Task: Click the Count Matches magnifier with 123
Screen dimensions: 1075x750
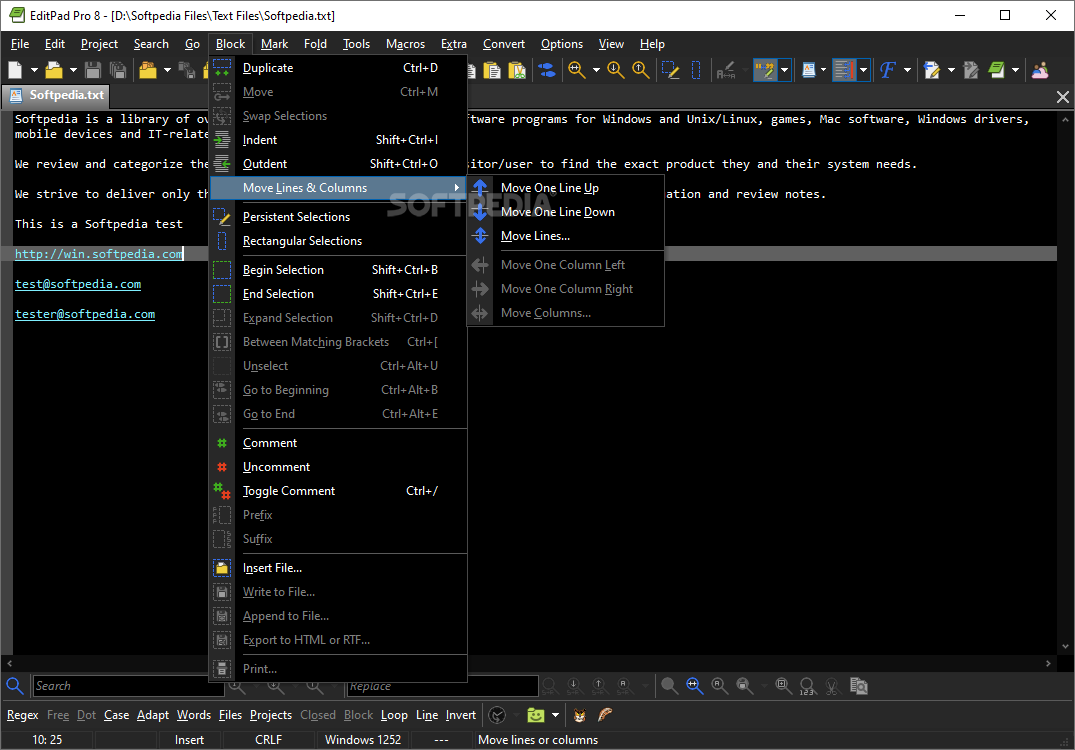Action: [807, 686]
